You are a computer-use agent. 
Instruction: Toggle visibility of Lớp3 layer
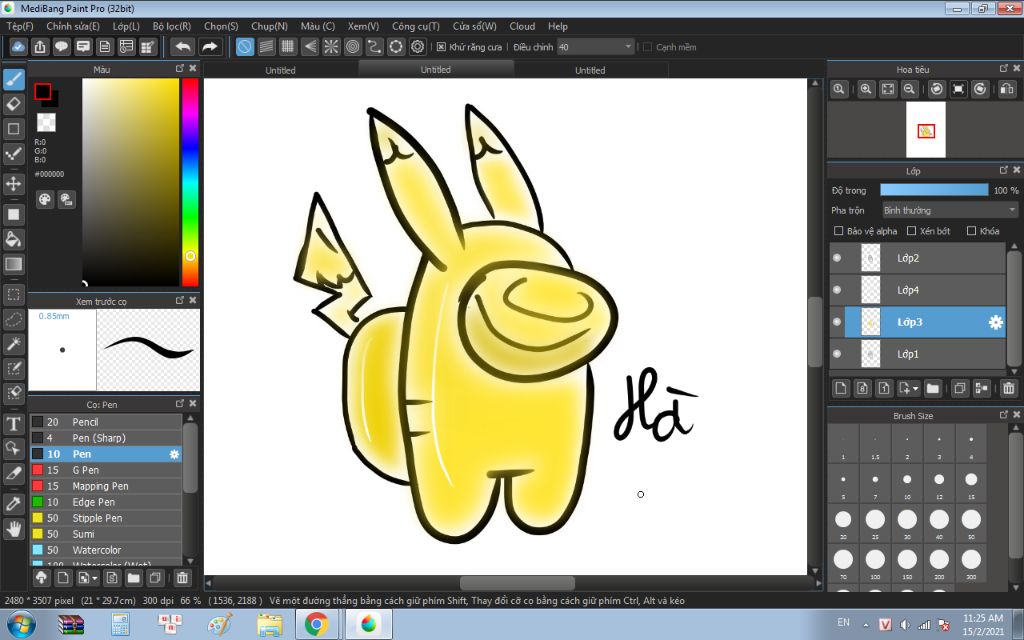pos(837,322)
